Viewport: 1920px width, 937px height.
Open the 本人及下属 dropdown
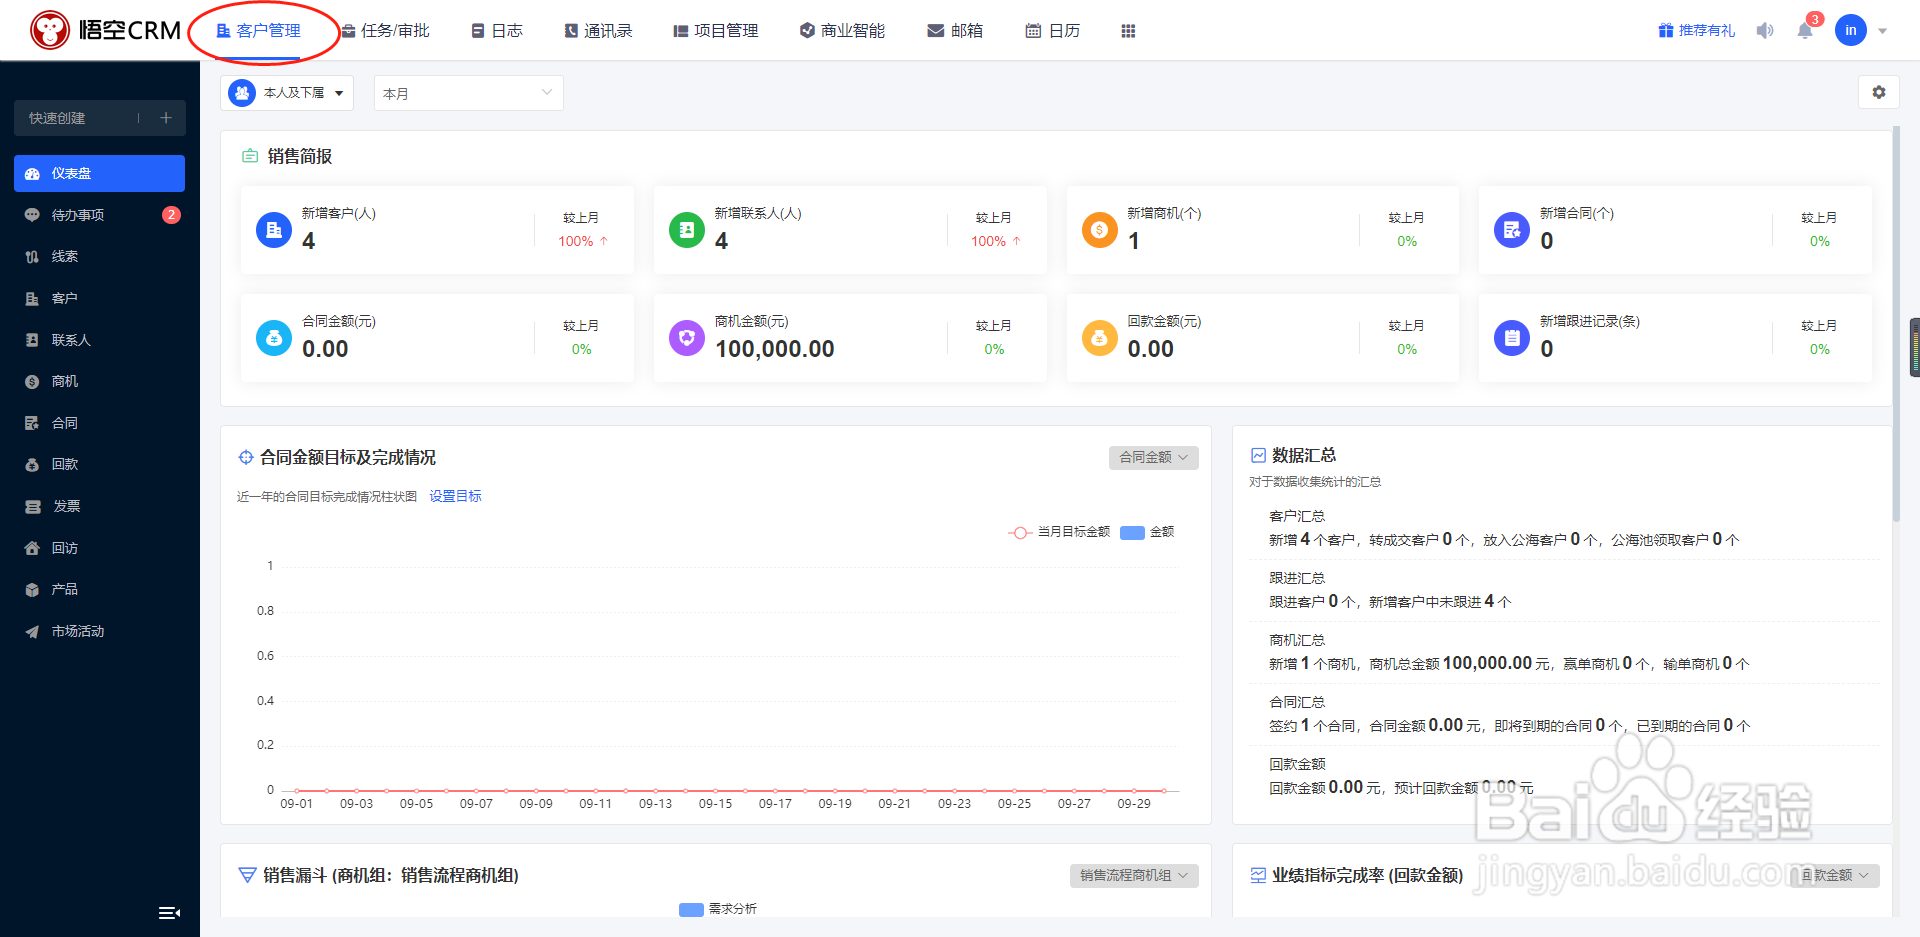coord(287,93)
